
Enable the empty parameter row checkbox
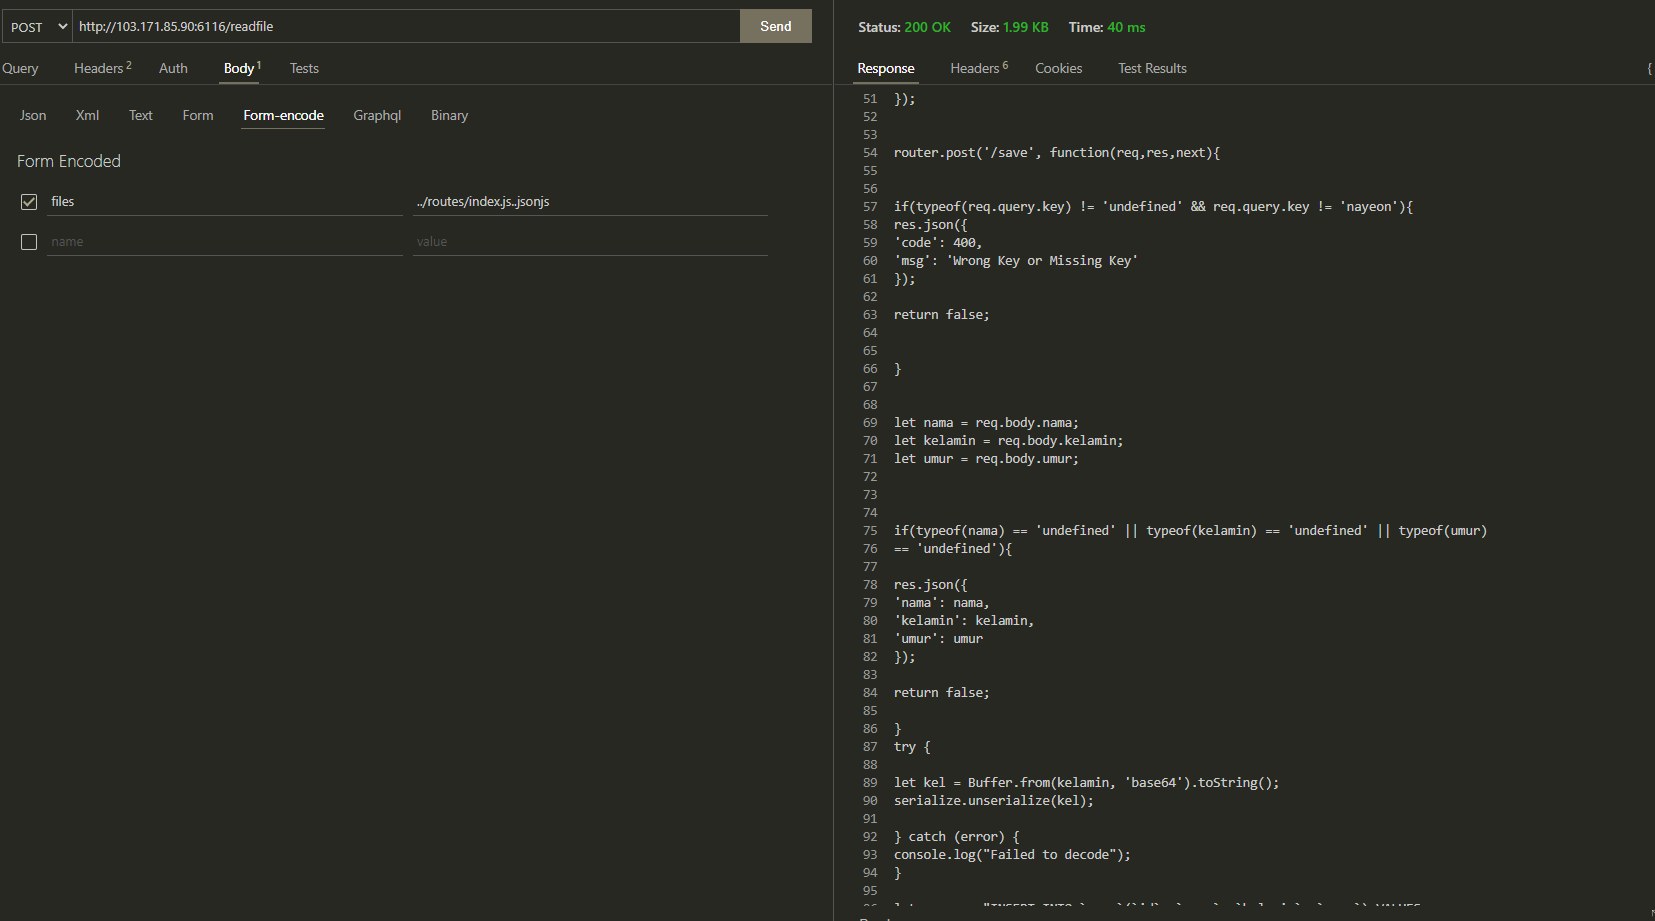[29, 242]
